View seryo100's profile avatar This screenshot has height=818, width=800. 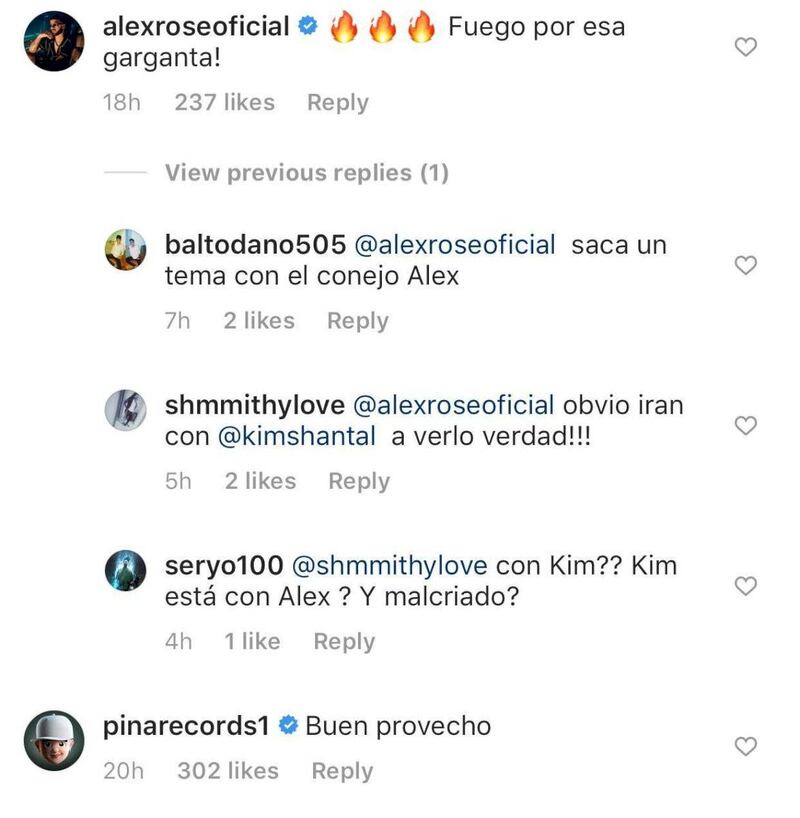click(126, 570)
